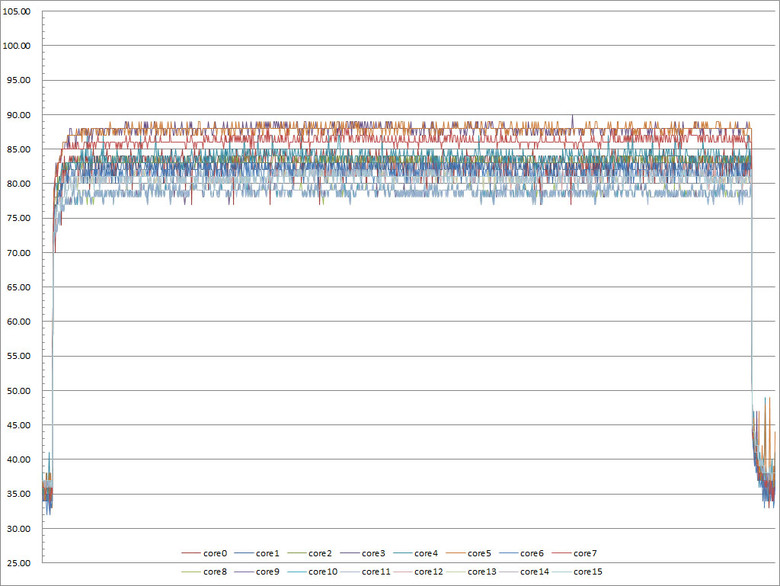Click the 90.00 axis label
The width and height of the screenshot is (780, 586).
pos(18,115)
